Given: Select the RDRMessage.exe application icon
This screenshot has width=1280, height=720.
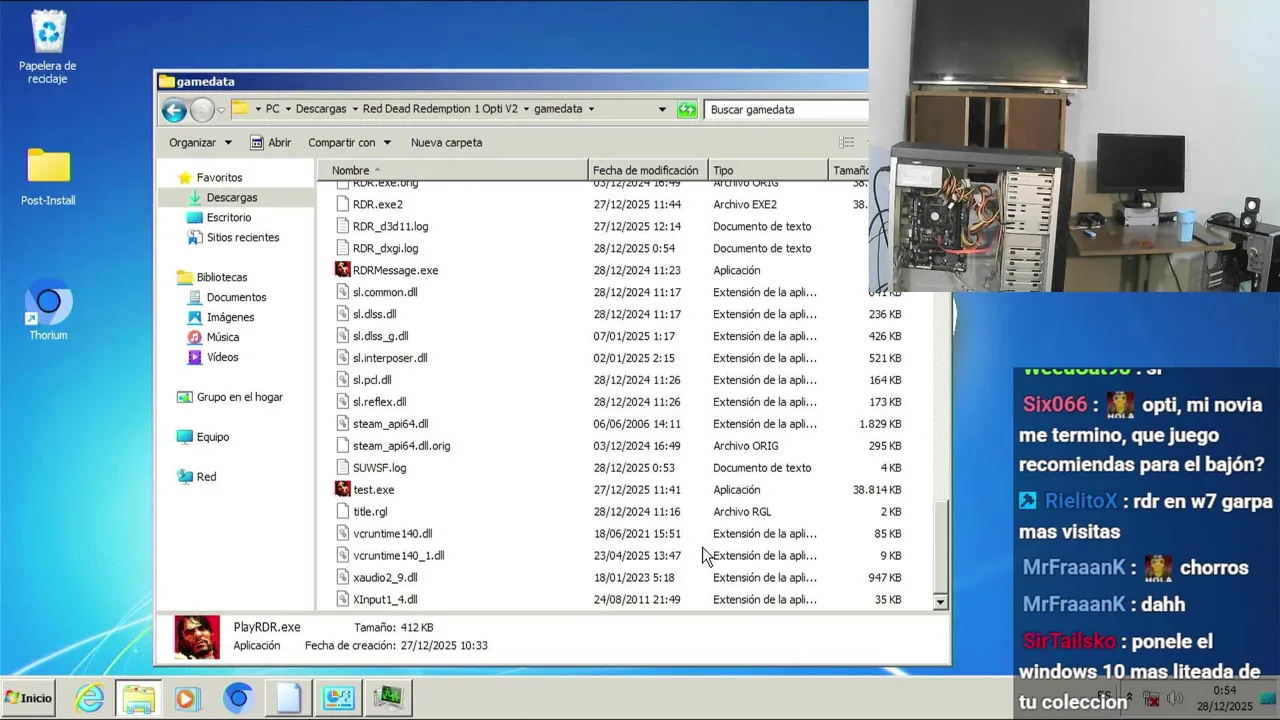Looking at the screenshot, I should [343, 270].
